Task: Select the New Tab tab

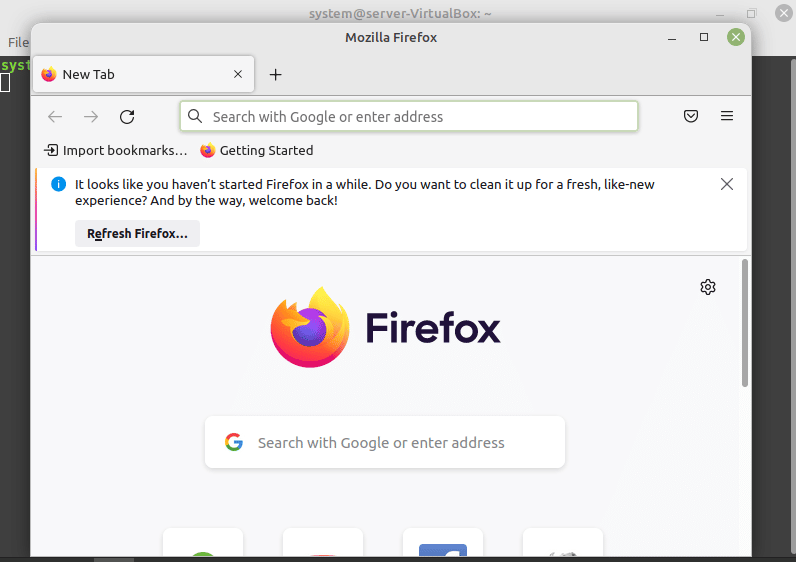Action: [x=143, y=74]
